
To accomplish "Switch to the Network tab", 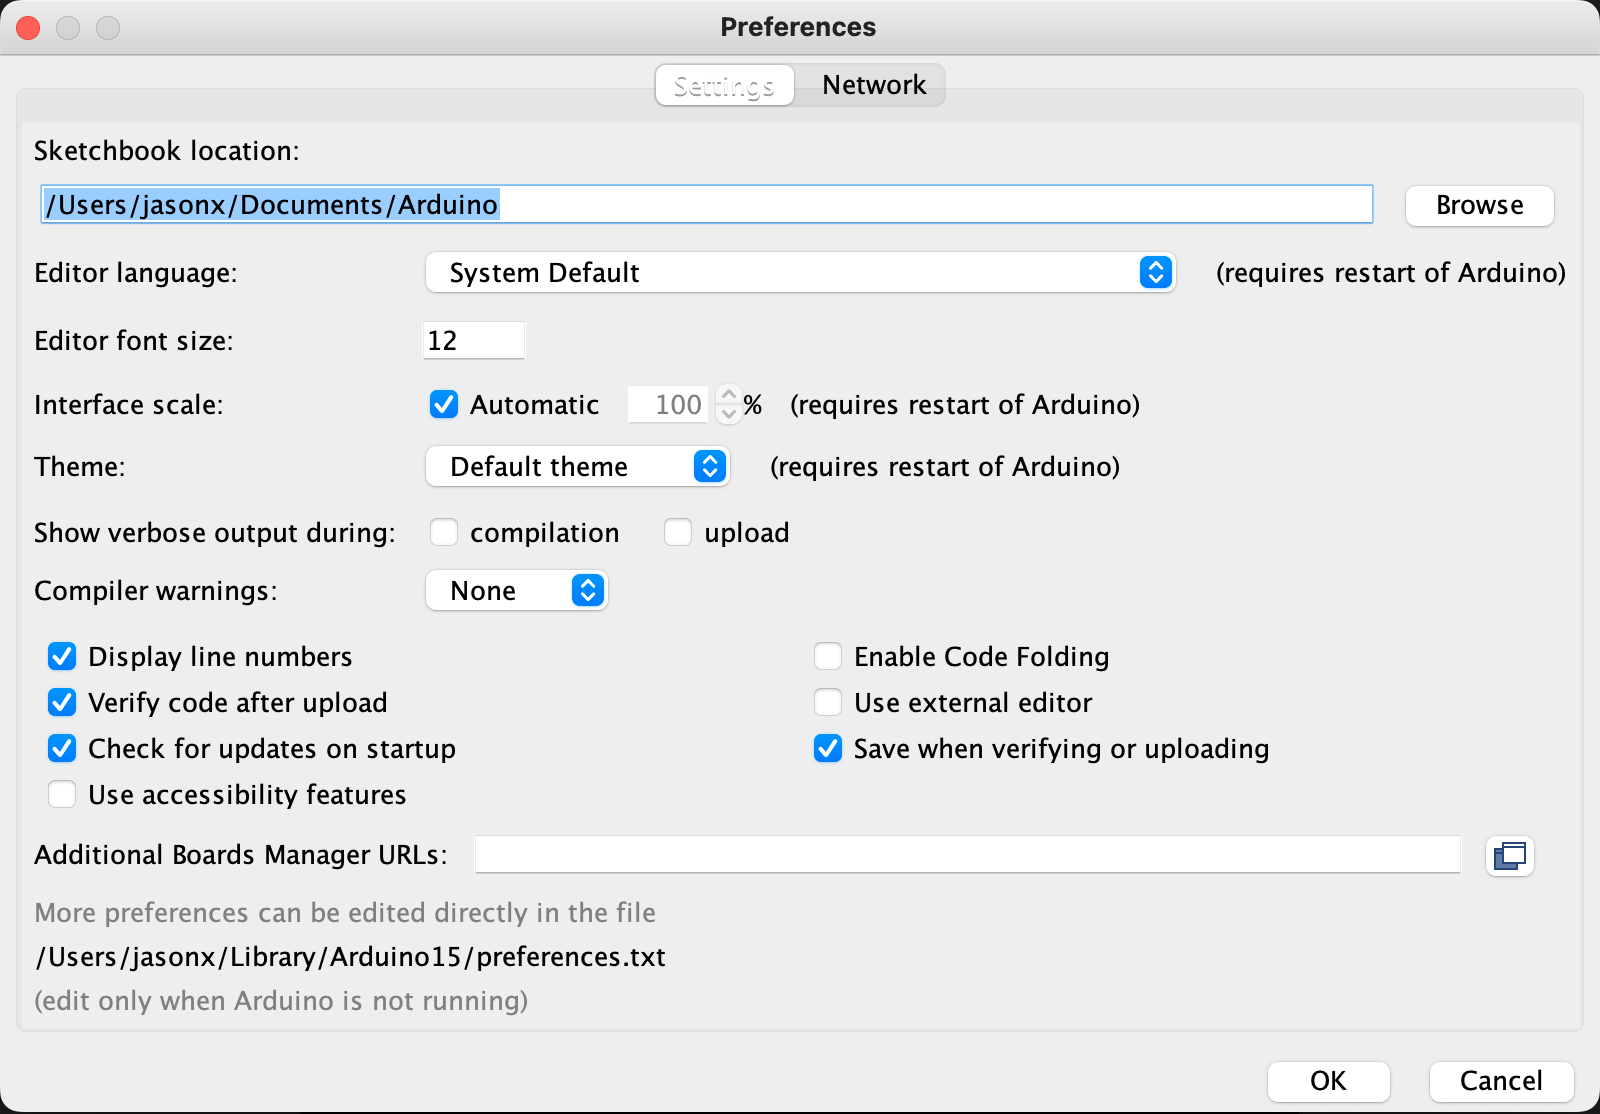I will [x=873, y=85].
